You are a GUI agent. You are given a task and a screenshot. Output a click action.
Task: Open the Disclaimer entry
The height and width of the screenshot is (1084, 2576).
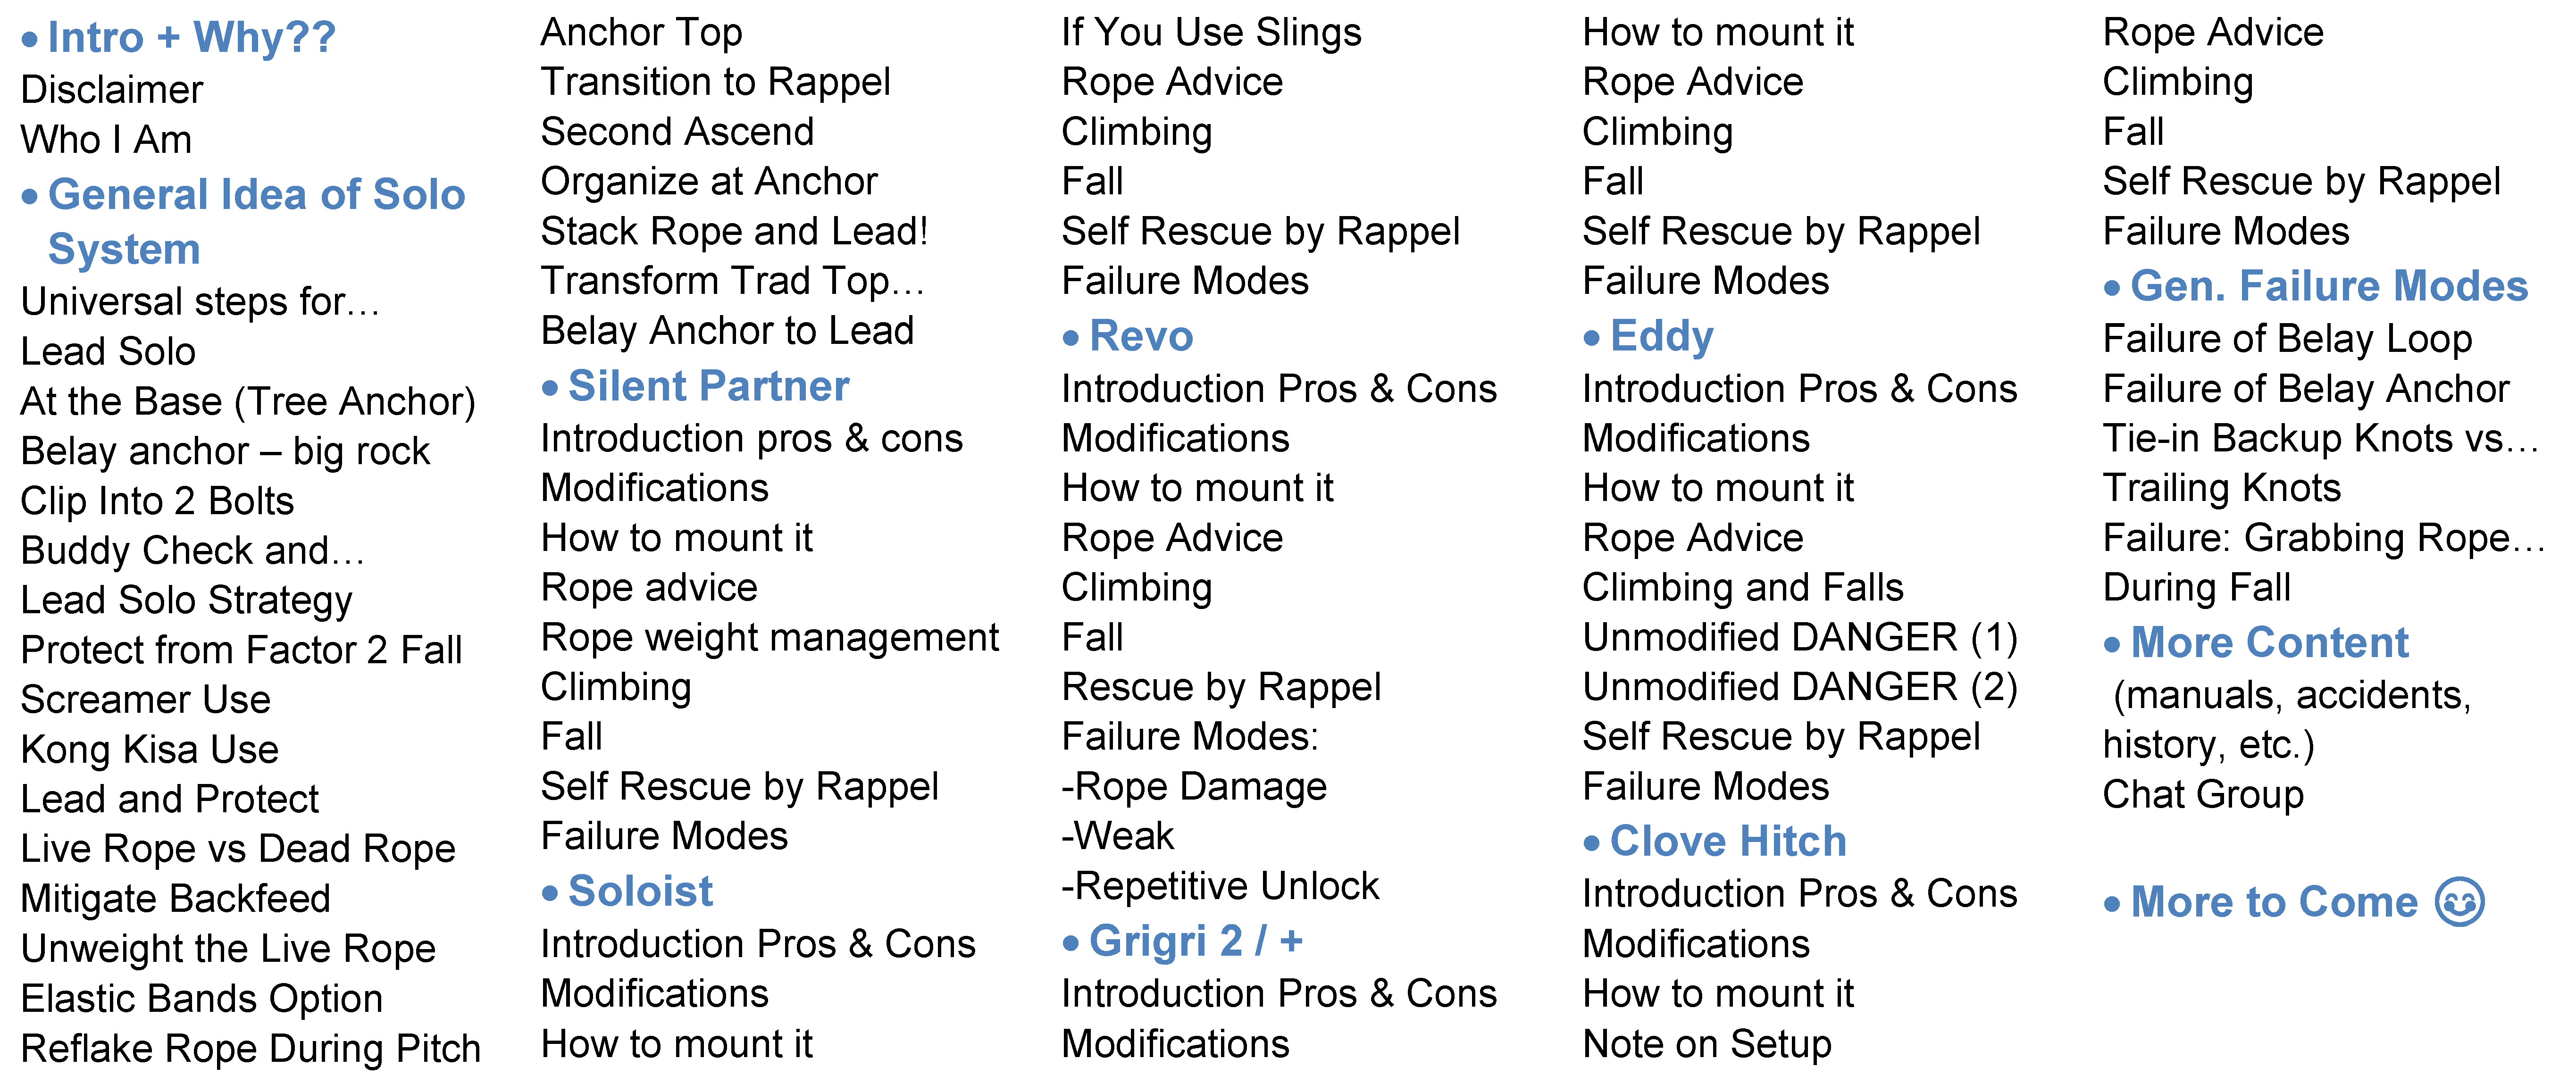112,90
